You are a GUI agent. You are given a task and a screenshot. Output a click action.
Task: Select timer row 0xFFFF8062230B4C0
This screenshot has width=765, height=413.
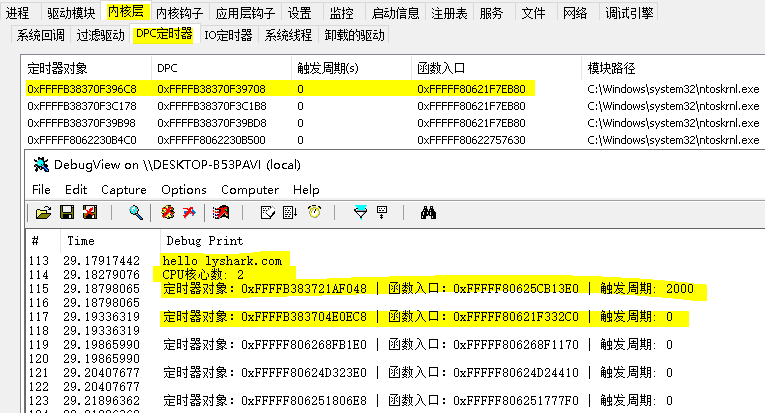(x=393, y=140)
